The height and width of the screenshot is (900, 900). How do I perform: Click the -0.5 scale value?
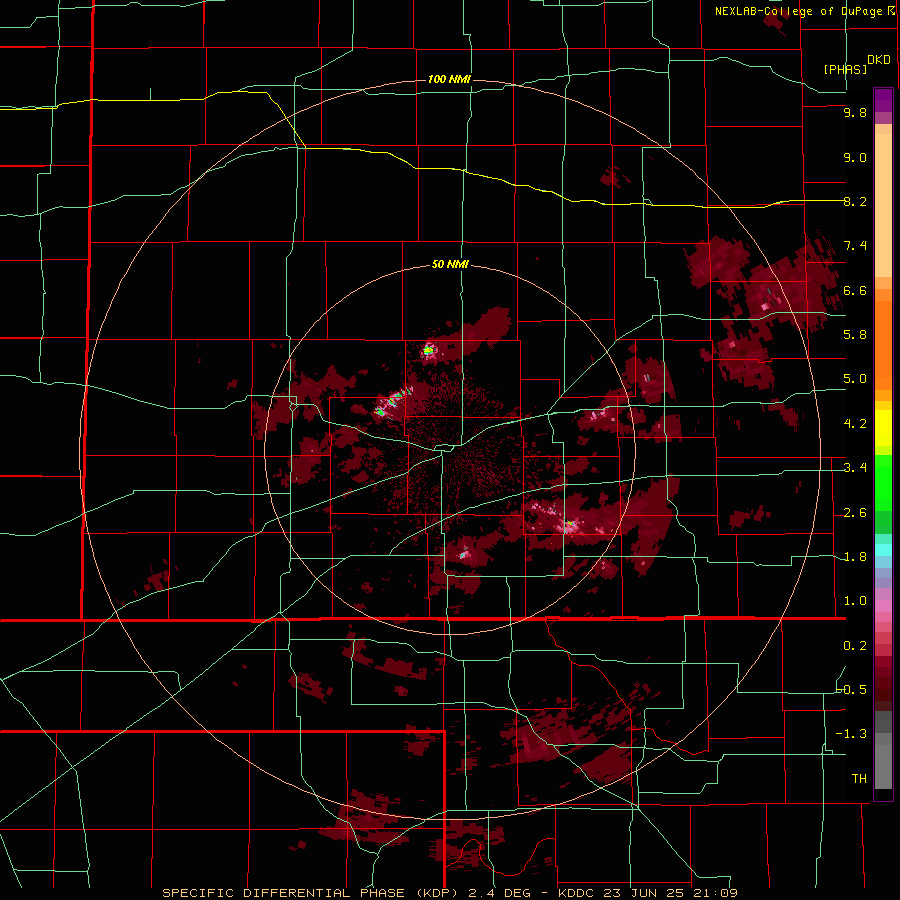852,690
